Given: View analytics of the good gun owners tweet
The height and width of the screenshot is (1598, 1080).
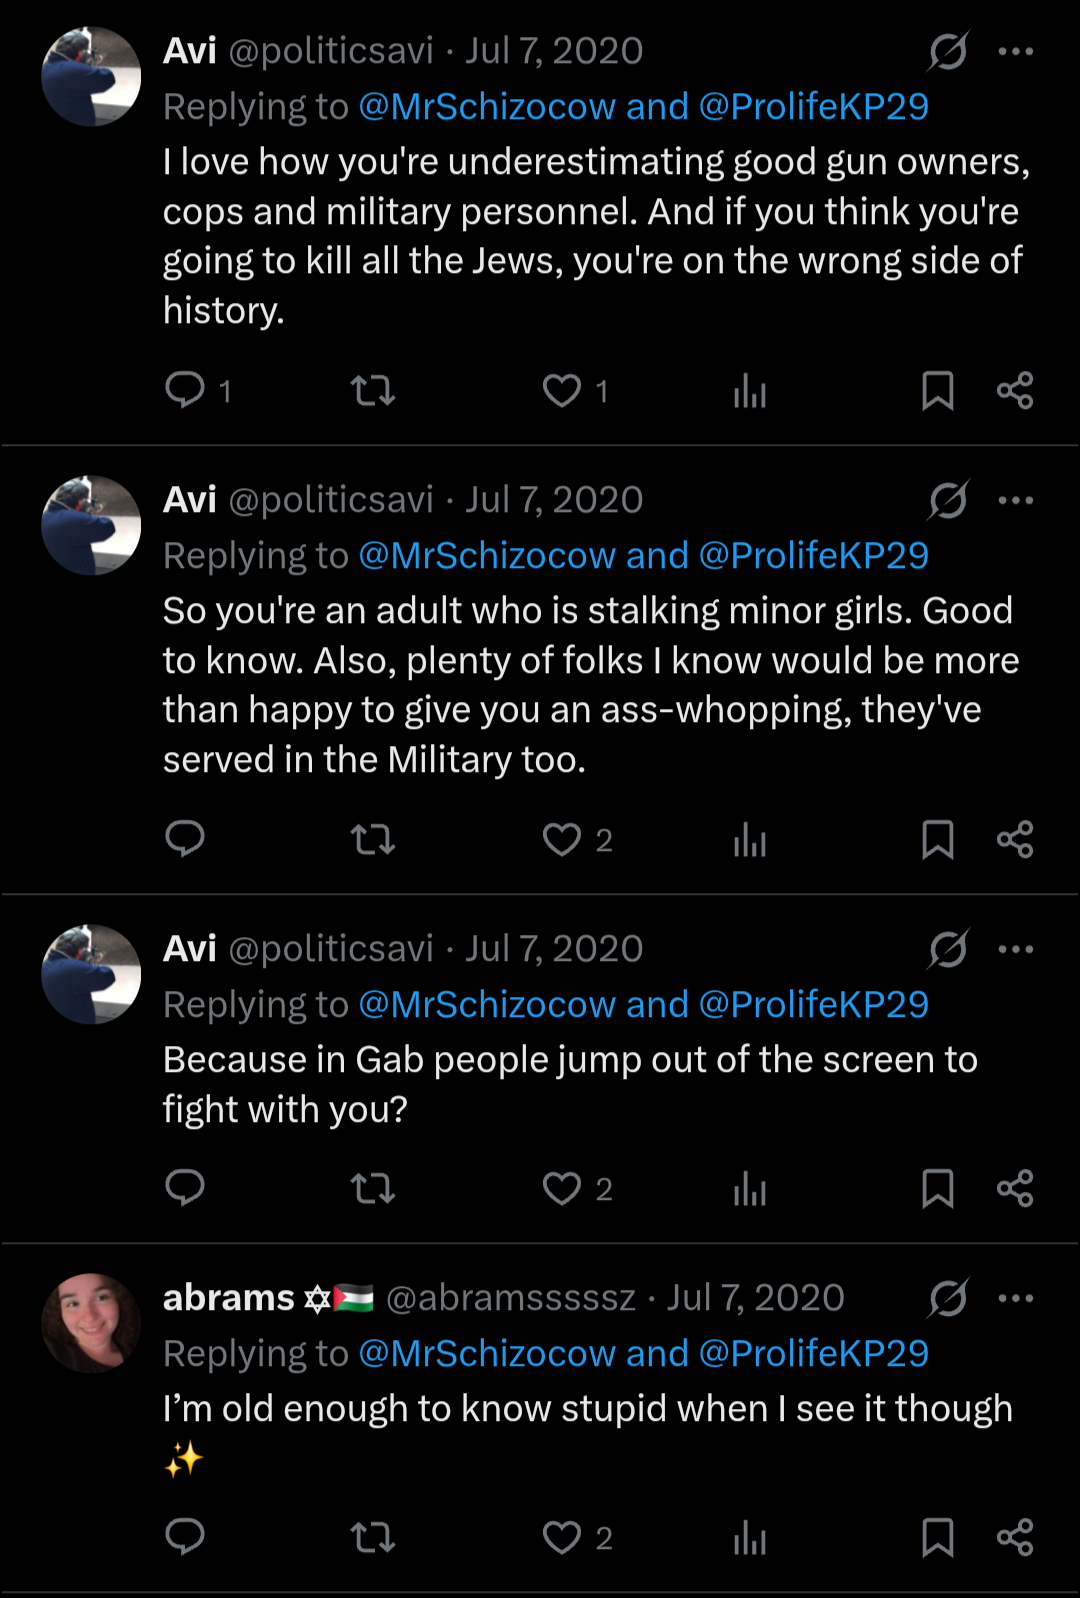Looking at the screenshot, I should pos(749,390).
